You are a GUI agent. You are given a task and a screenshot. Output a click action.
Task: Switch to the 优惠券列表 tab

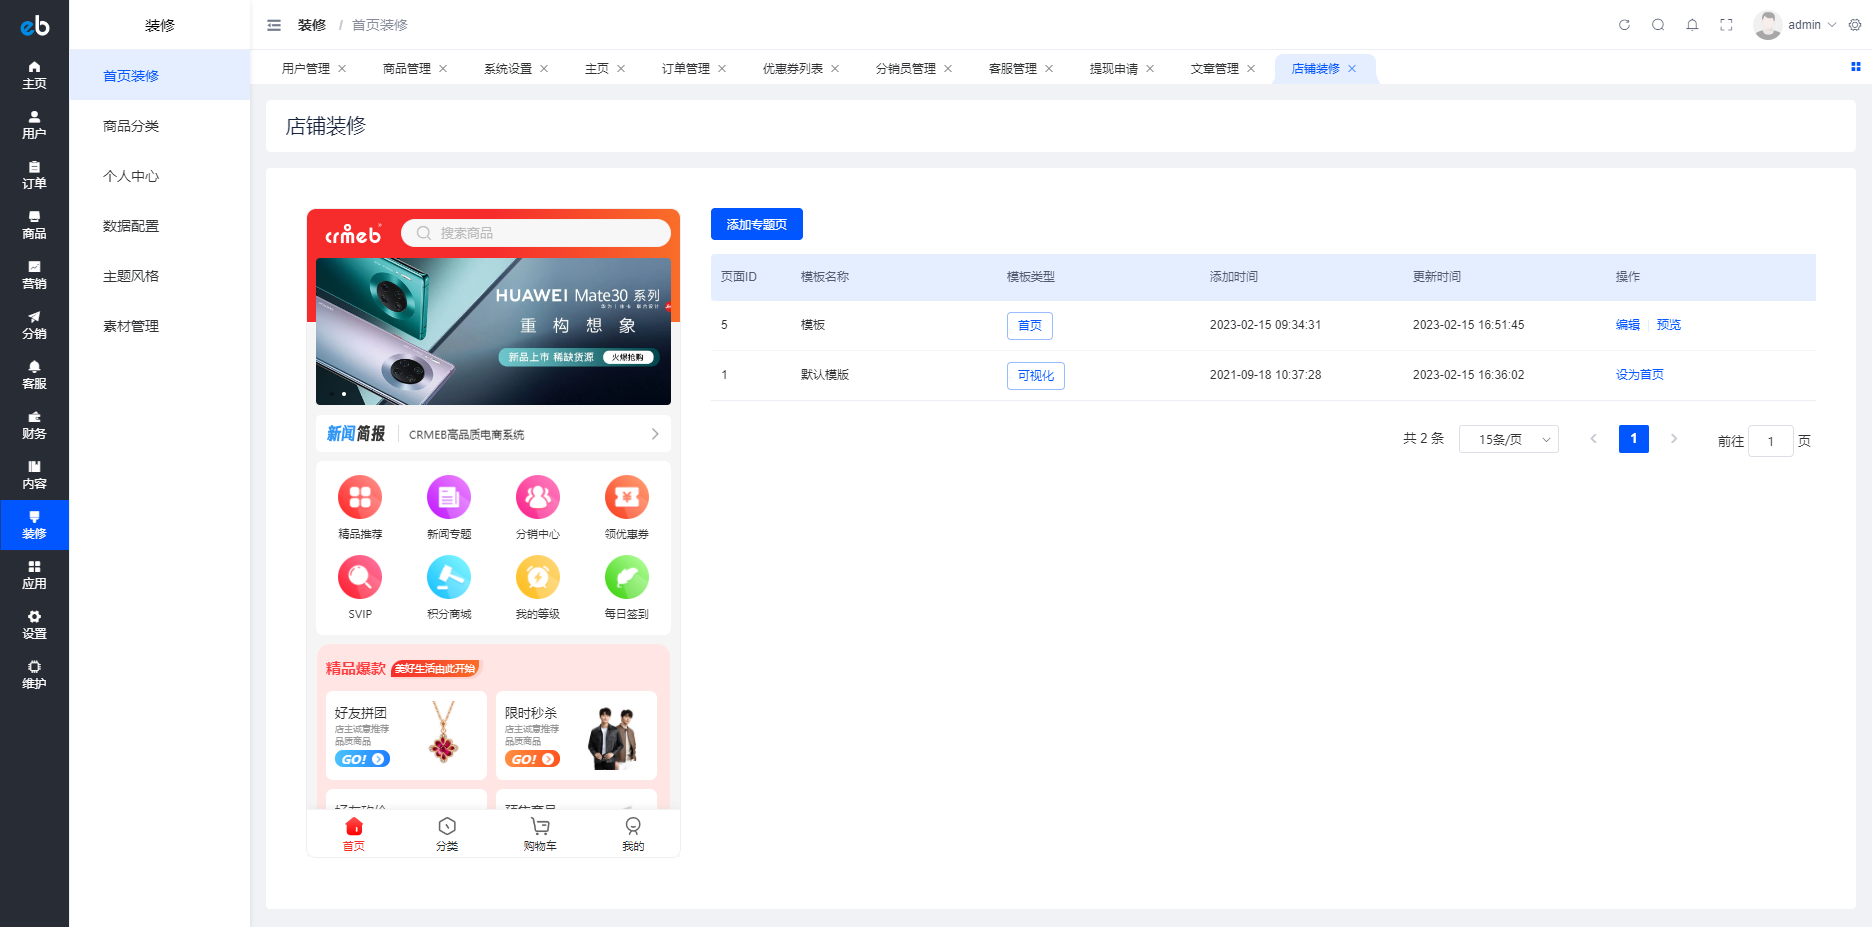click(793, 69)
